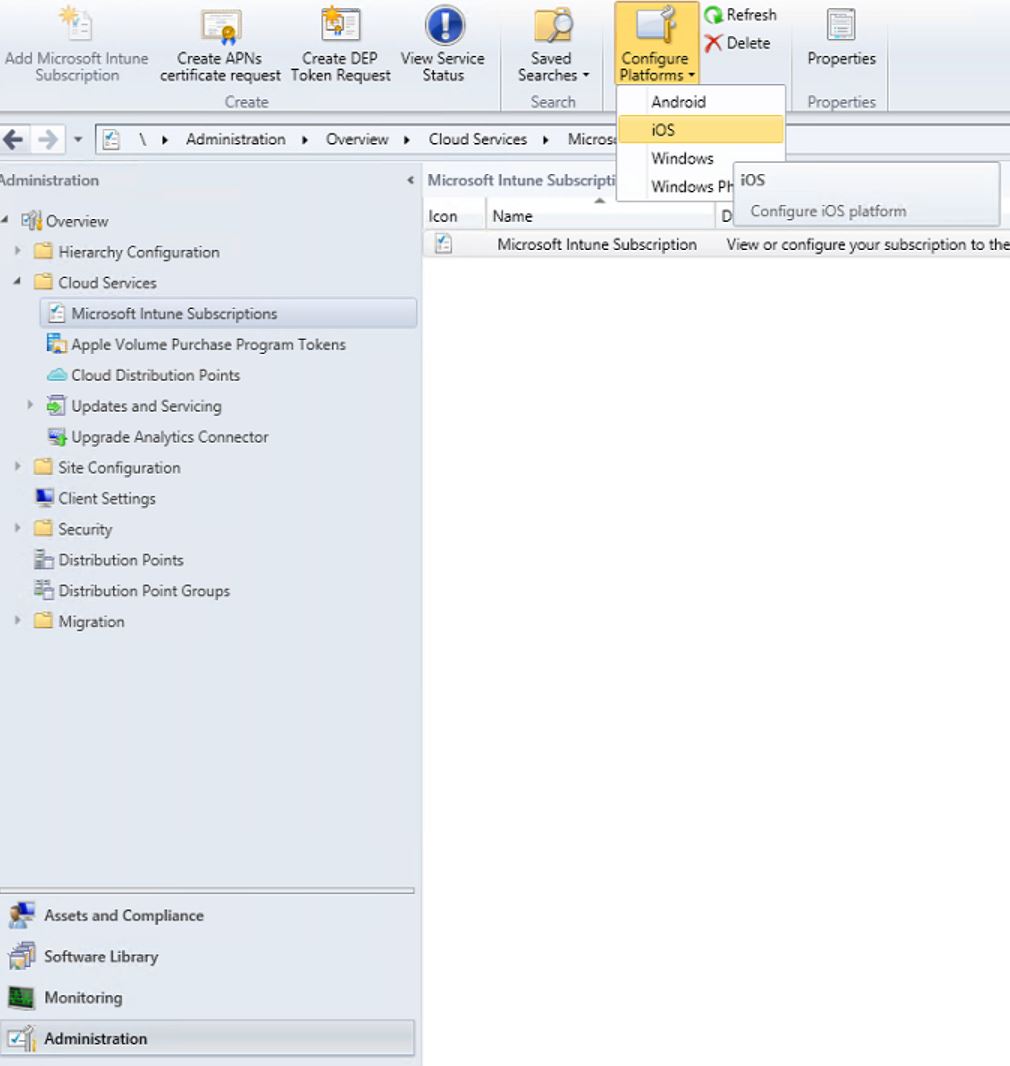Expand the Hierarchy Configuration node
Screen dimensions: 1010x1066
18,251
